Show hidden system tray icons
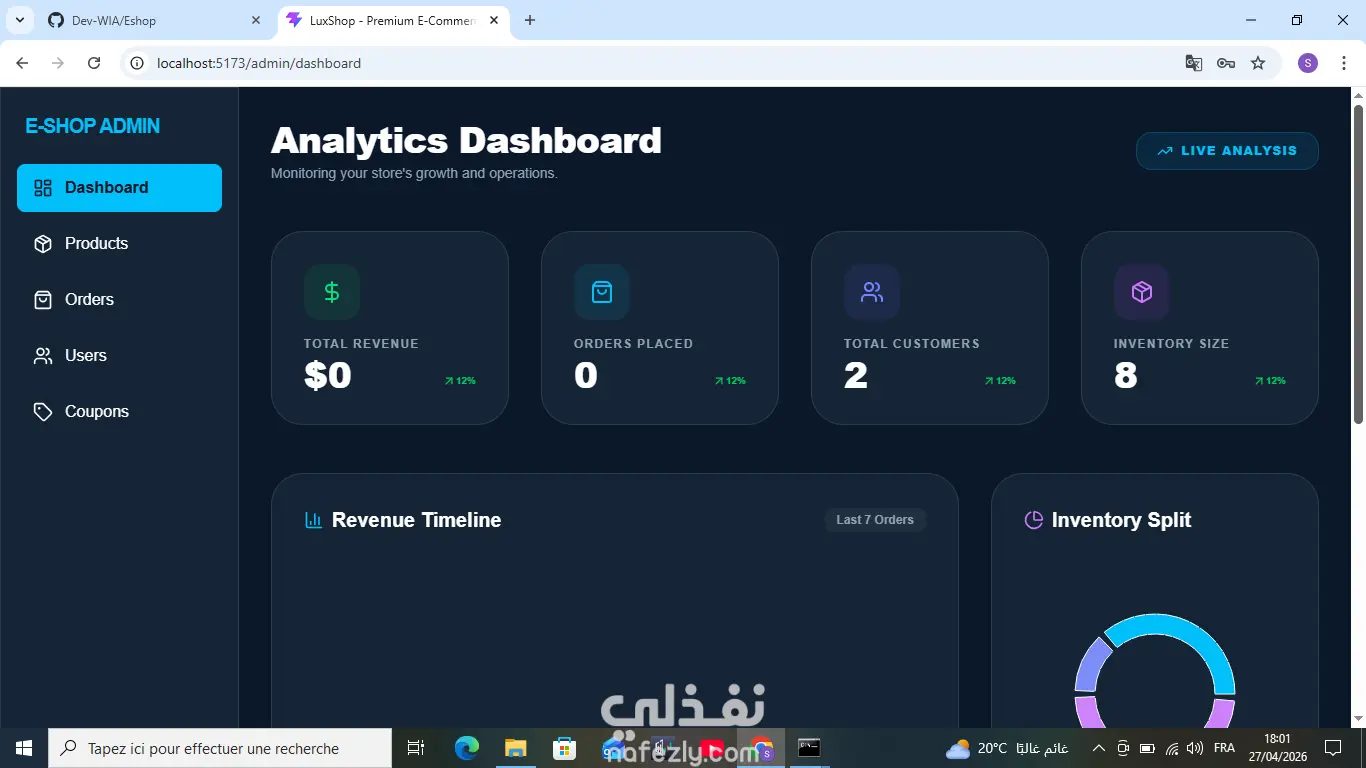 click(1098, 748)
